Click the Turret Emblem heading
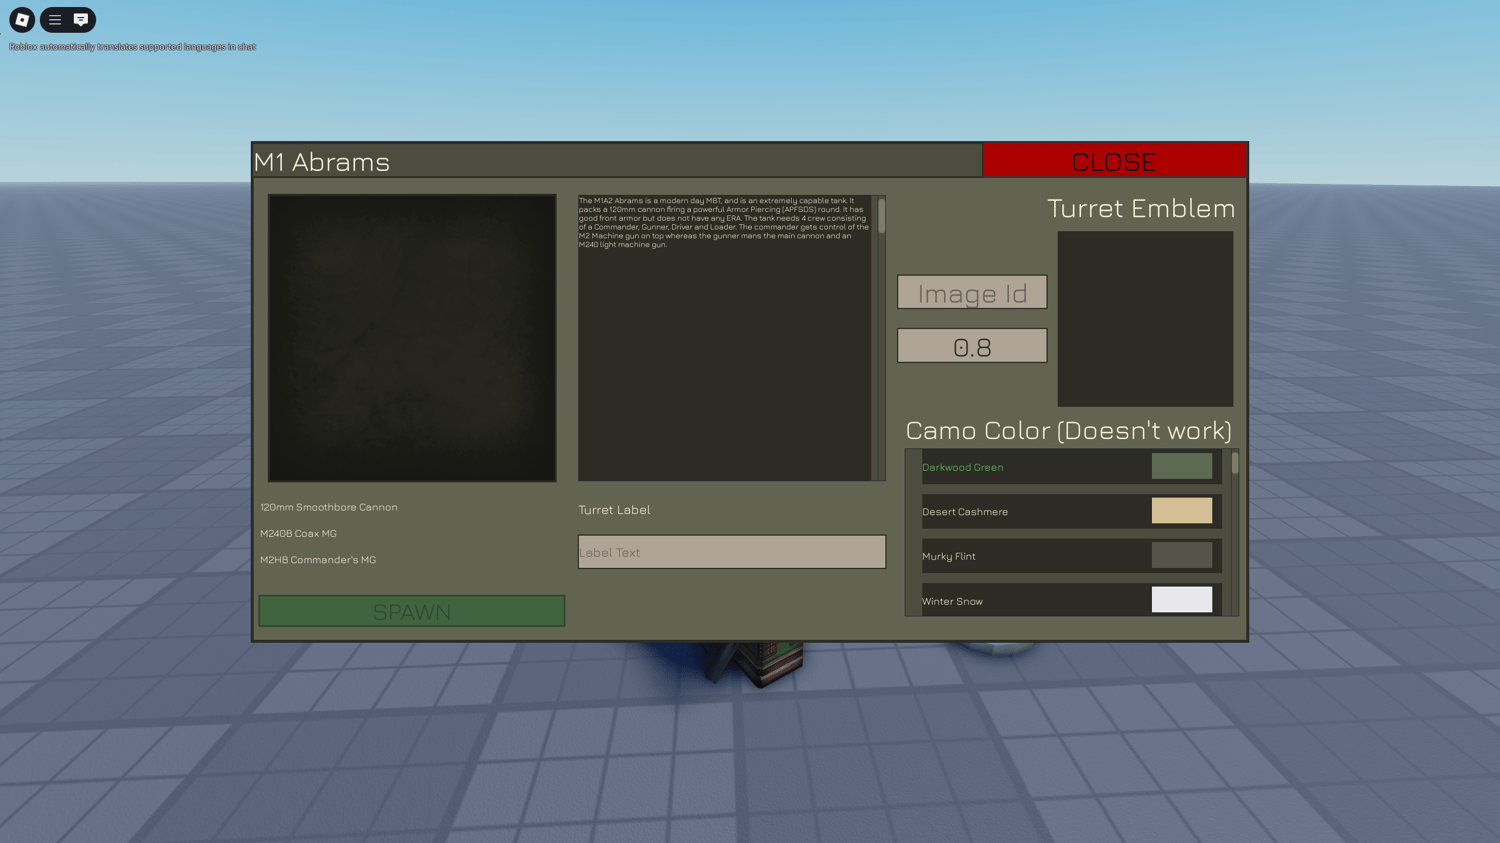 1141,208
